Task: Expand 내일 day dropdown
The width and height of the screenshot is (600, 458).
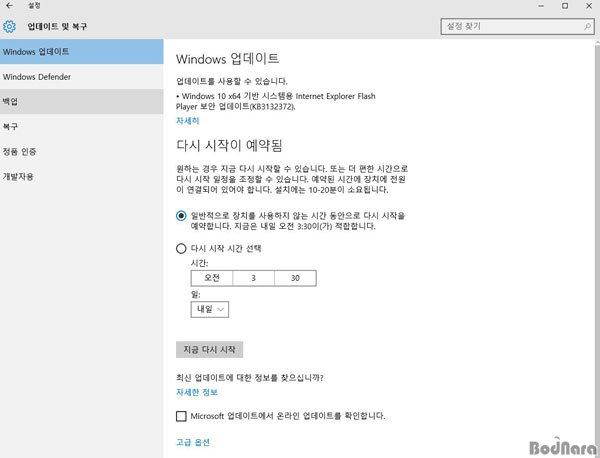Action: tap(210, 310)
